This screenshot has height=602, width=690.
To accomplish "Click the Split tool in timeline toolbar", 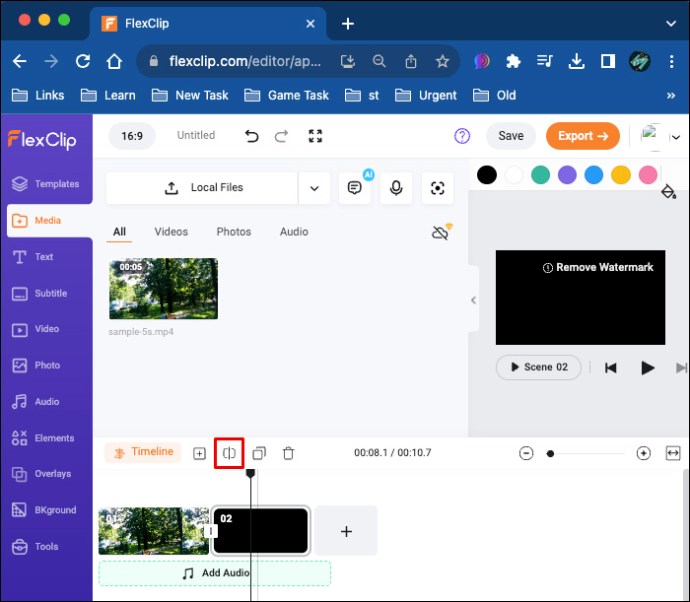I will (x=229, y=453).
